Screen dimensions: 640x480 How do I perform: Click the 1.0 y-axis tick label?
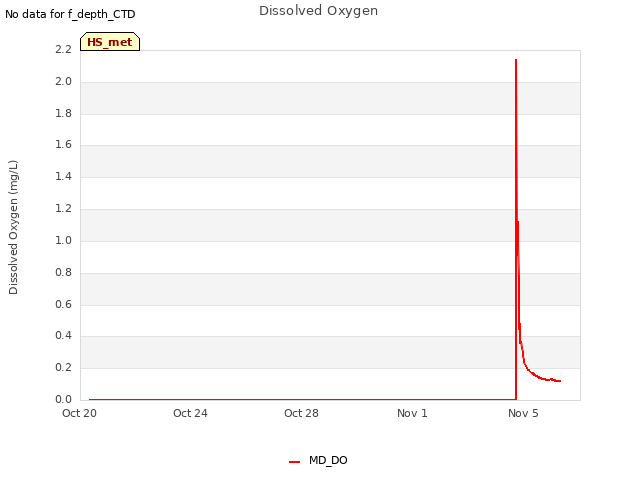[x=63, y=240]
